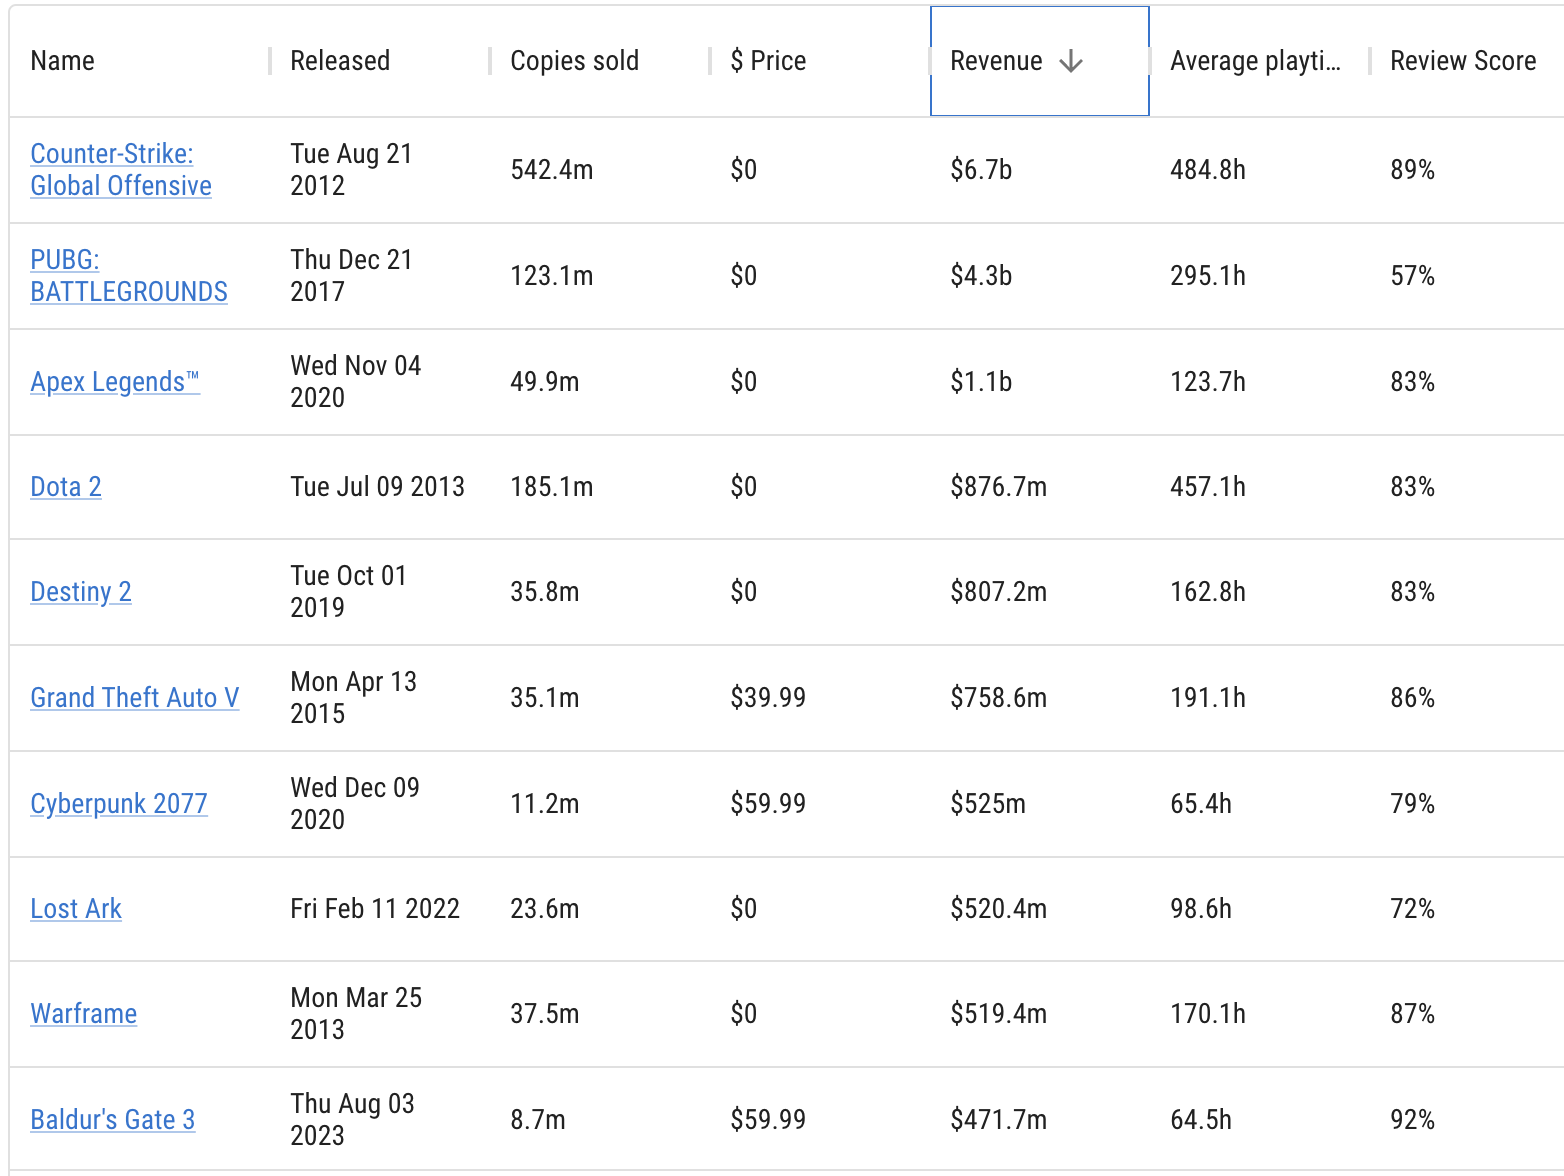
Task: Open the Destiny 2 link
Action: click(x=81, y=592)
